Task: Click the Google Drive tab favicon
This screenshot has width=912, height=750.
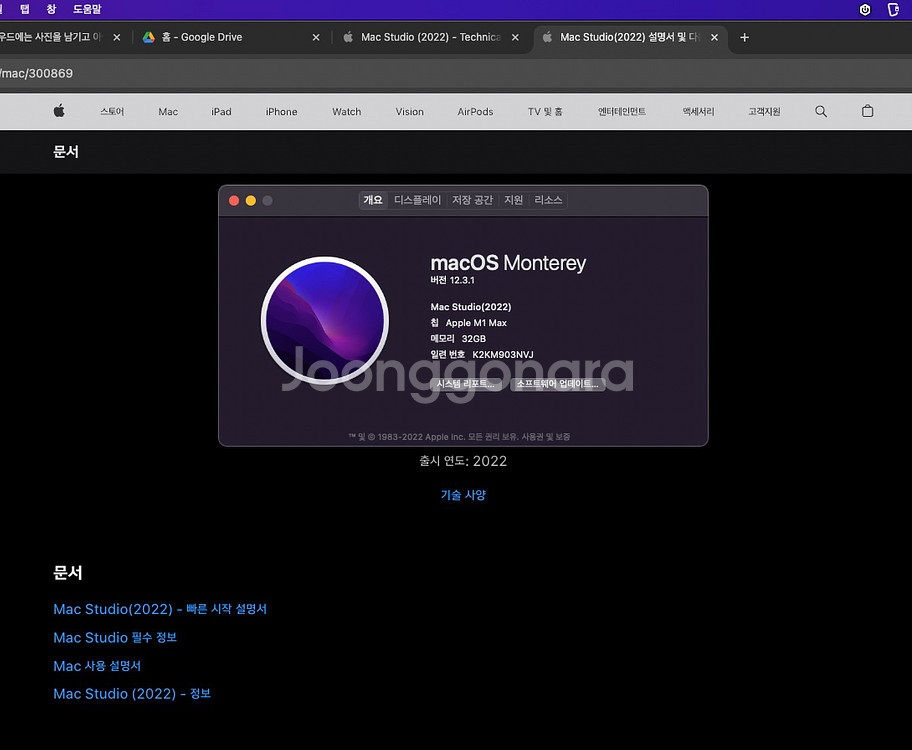Action: click(149, 37)
